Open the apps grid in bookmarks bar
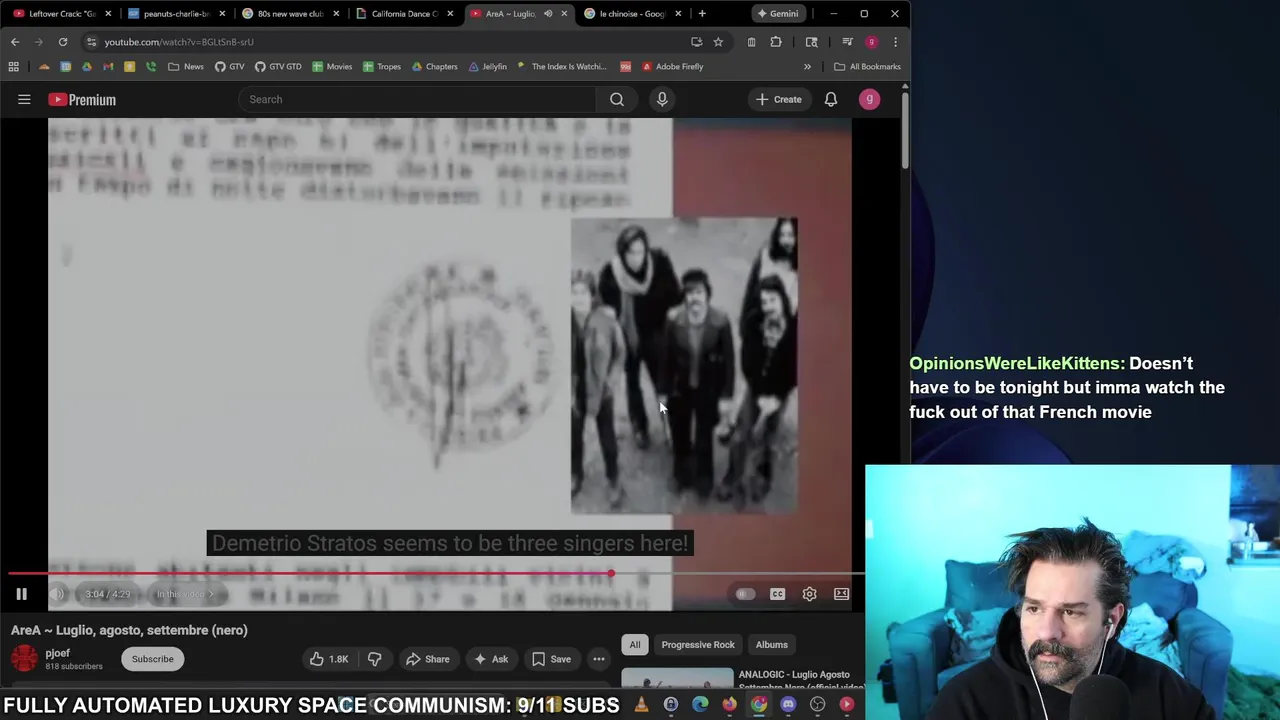1280x720 pixels. 14,67
